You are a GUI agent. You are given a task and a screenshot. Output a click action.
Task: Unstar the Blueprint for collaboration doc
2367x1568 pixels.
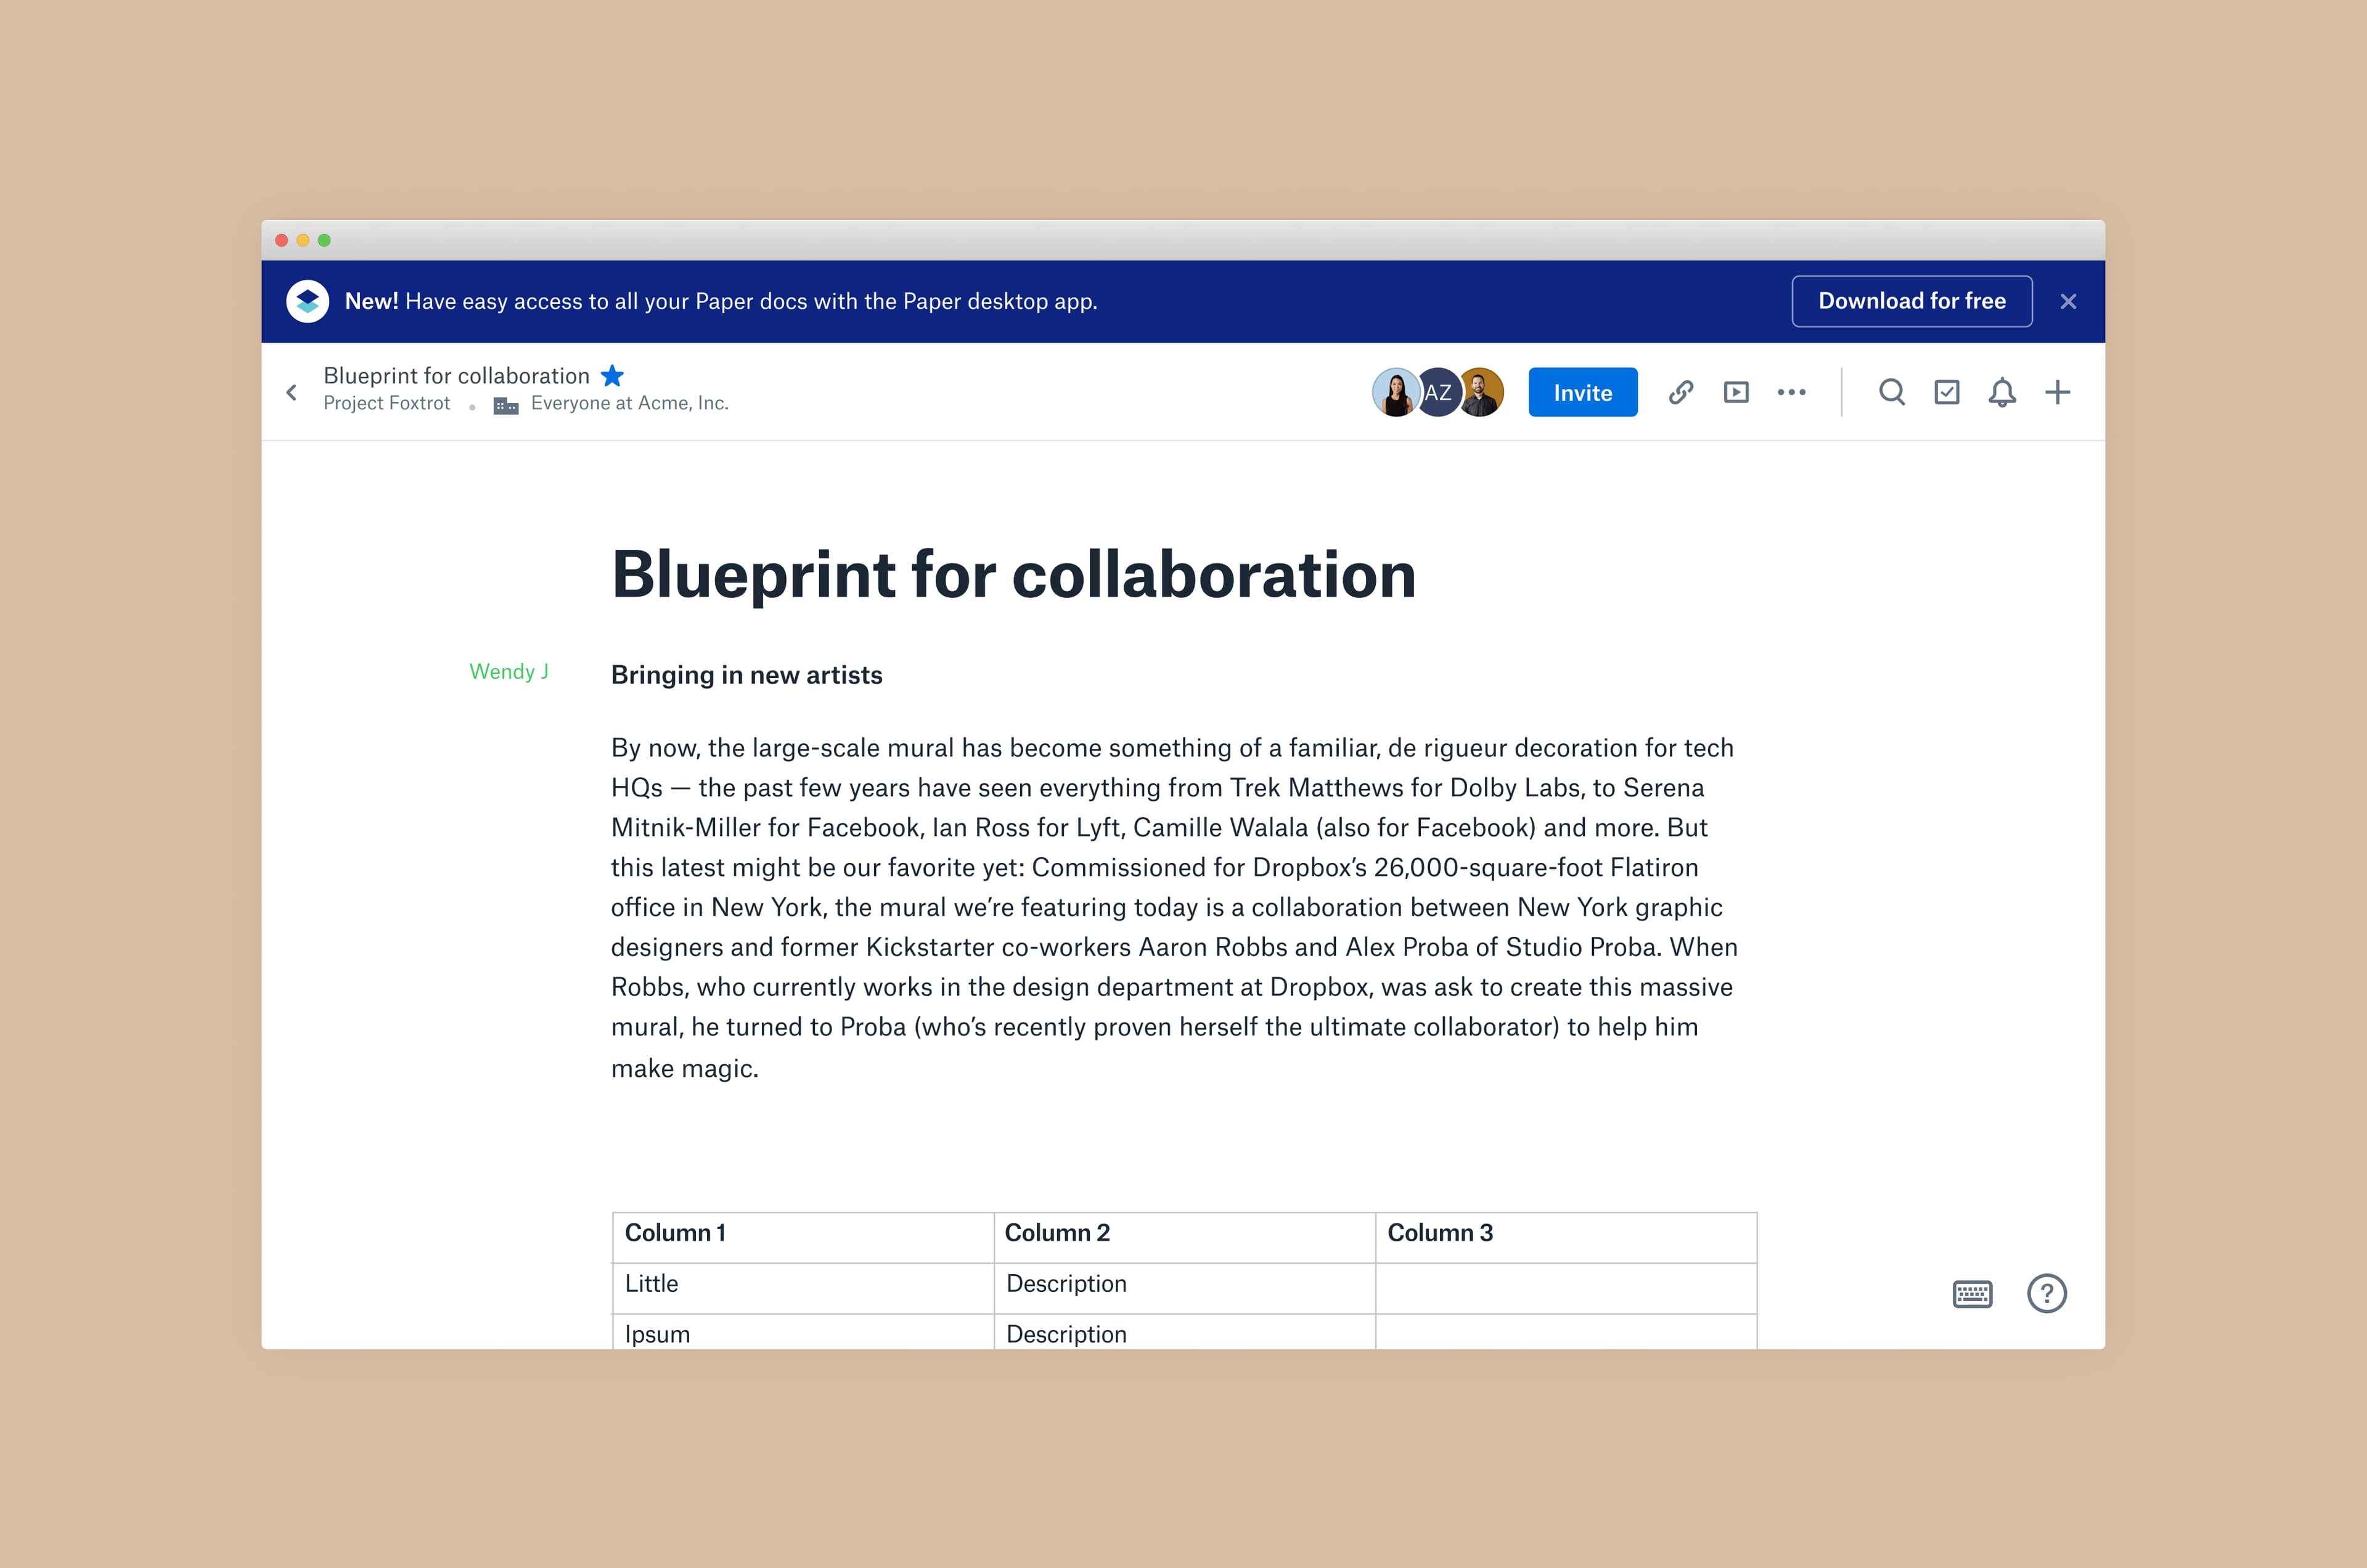pyautogui.click(x=612, y=376)
